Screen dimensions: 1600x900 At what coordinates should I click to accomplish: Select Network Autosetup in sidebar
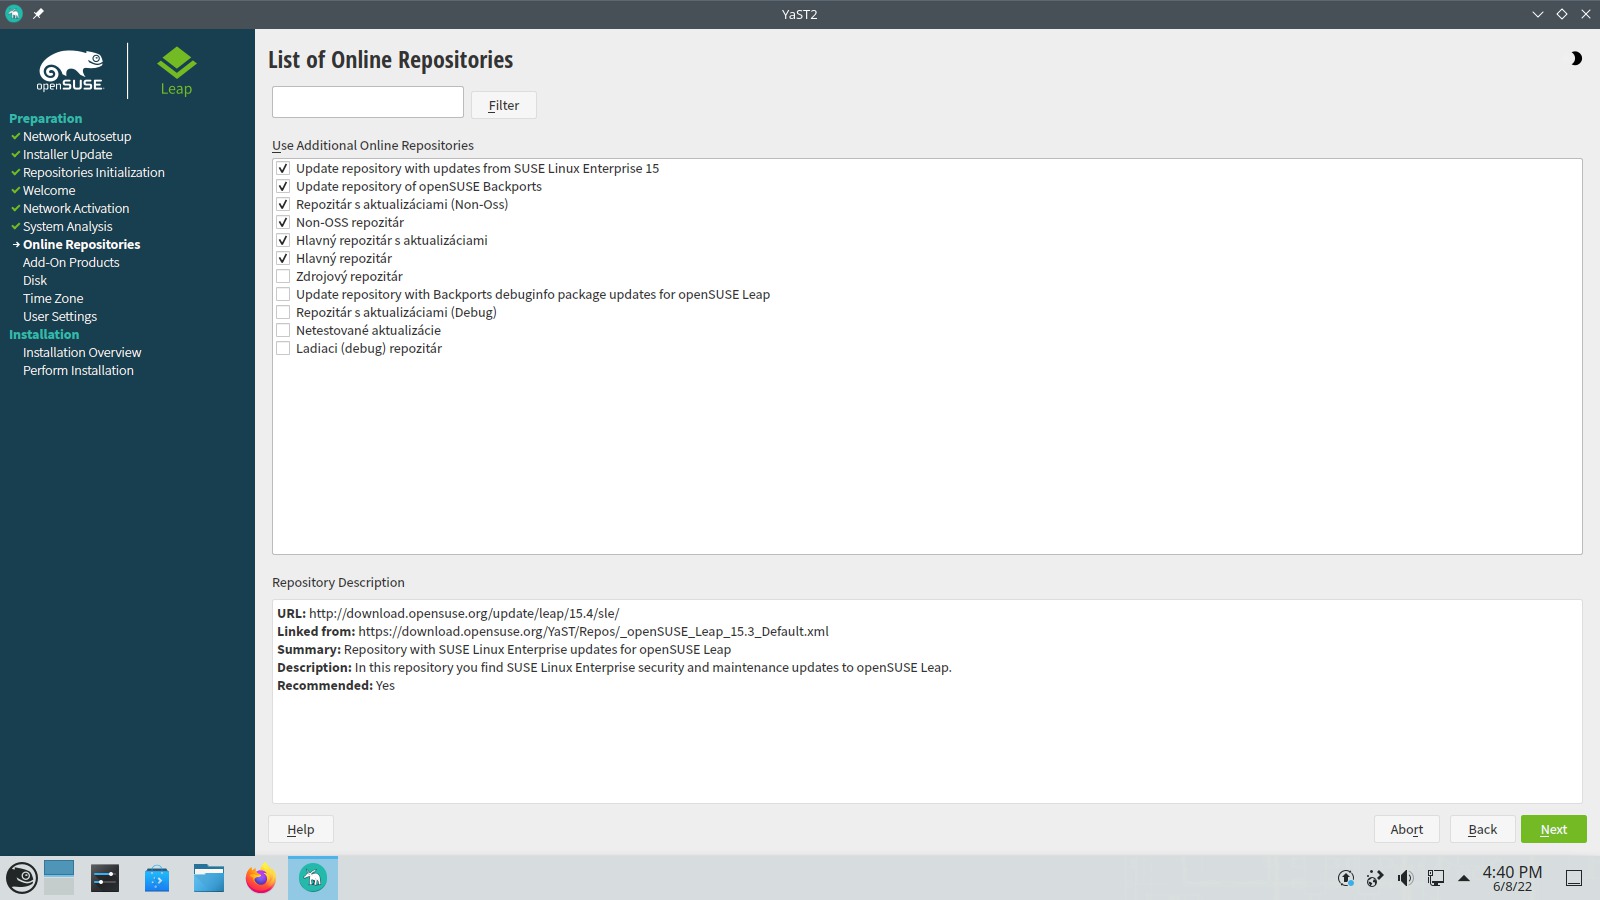77,136
